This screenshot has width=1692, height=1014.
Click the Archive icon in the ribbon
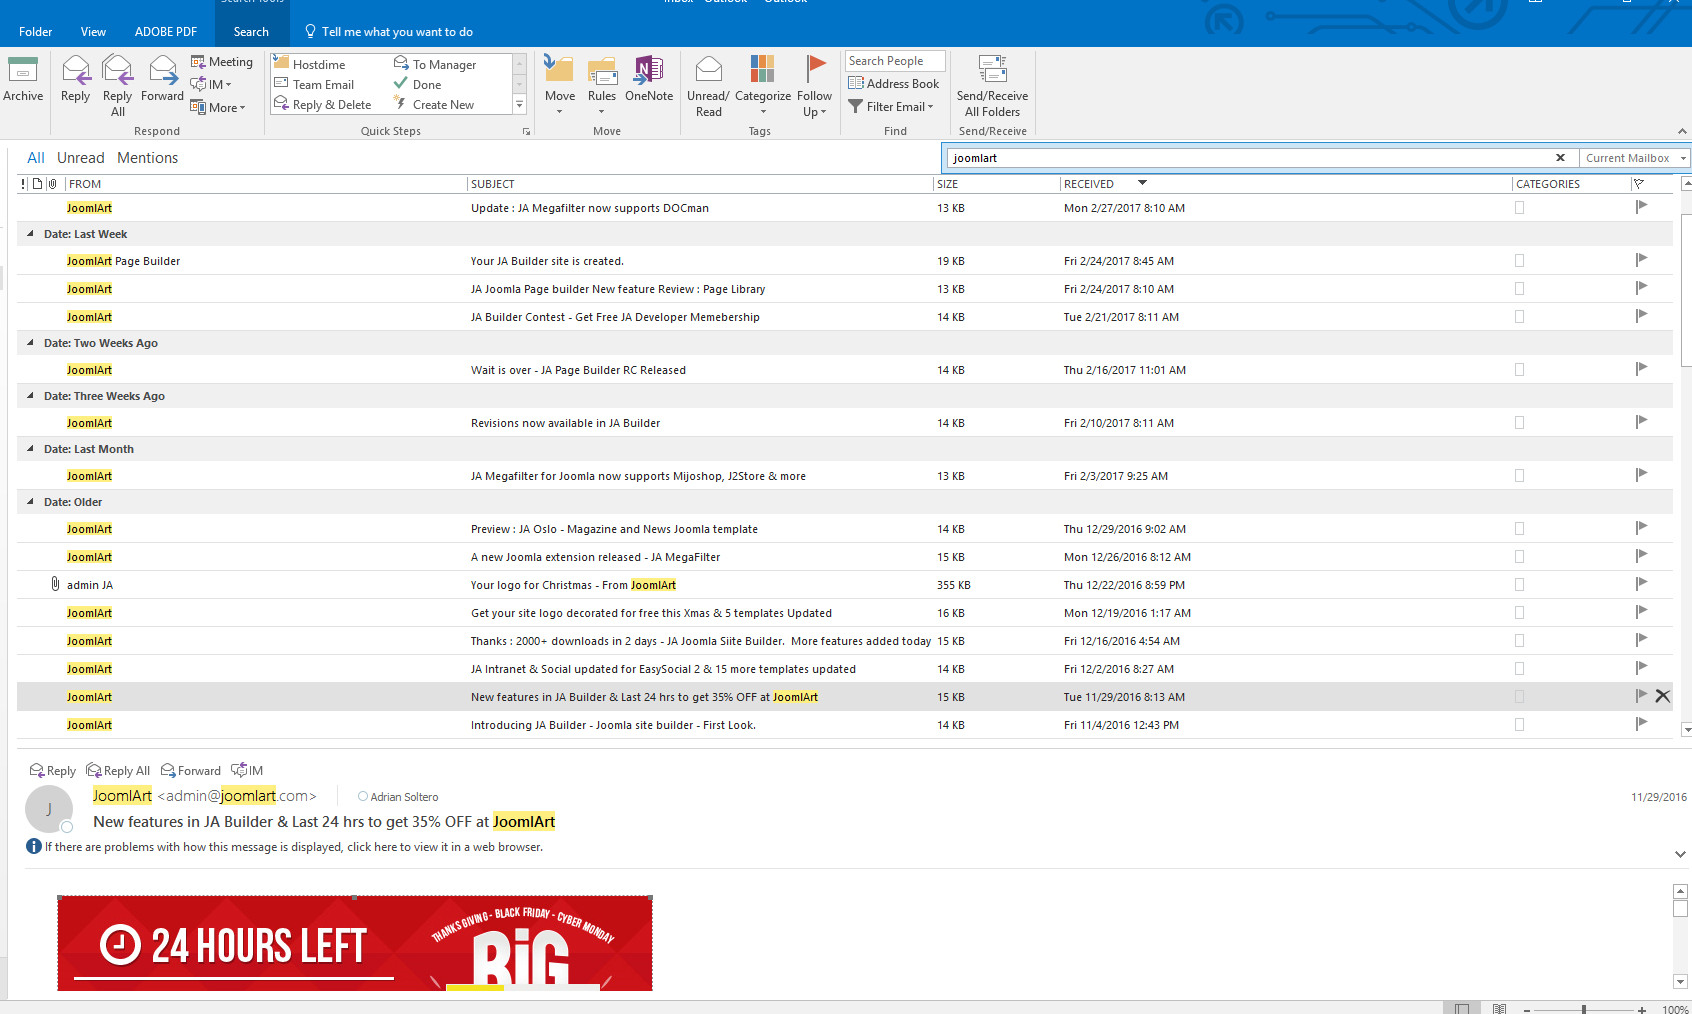point(22,80)
